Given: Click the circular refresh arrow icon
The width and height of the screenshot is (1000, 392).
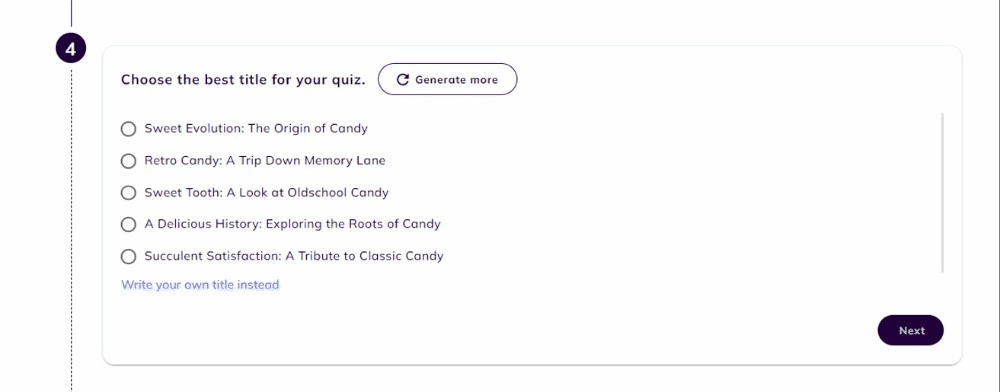Looking at the screenshot, I should pyautogui.click(x=402, y=80).
